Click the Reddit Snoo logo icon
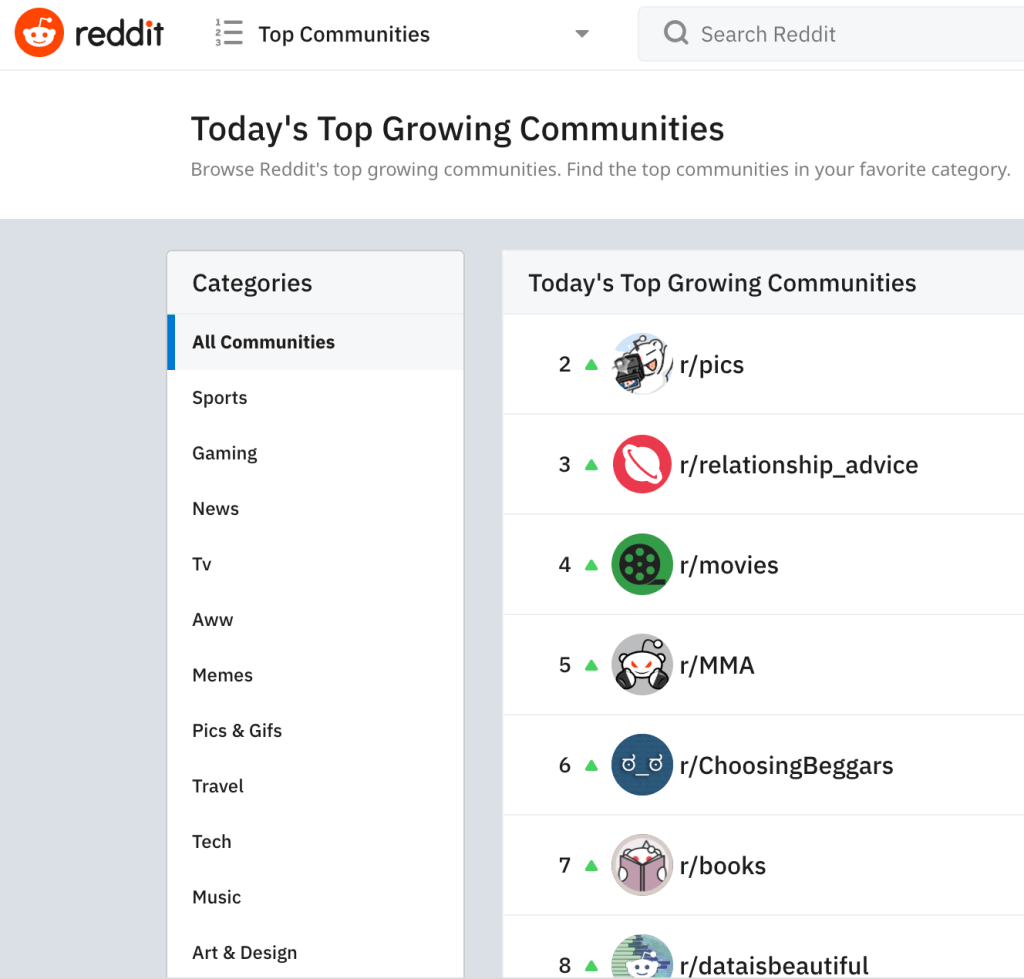Screen dimensions: 1024x979 [39, 35]
